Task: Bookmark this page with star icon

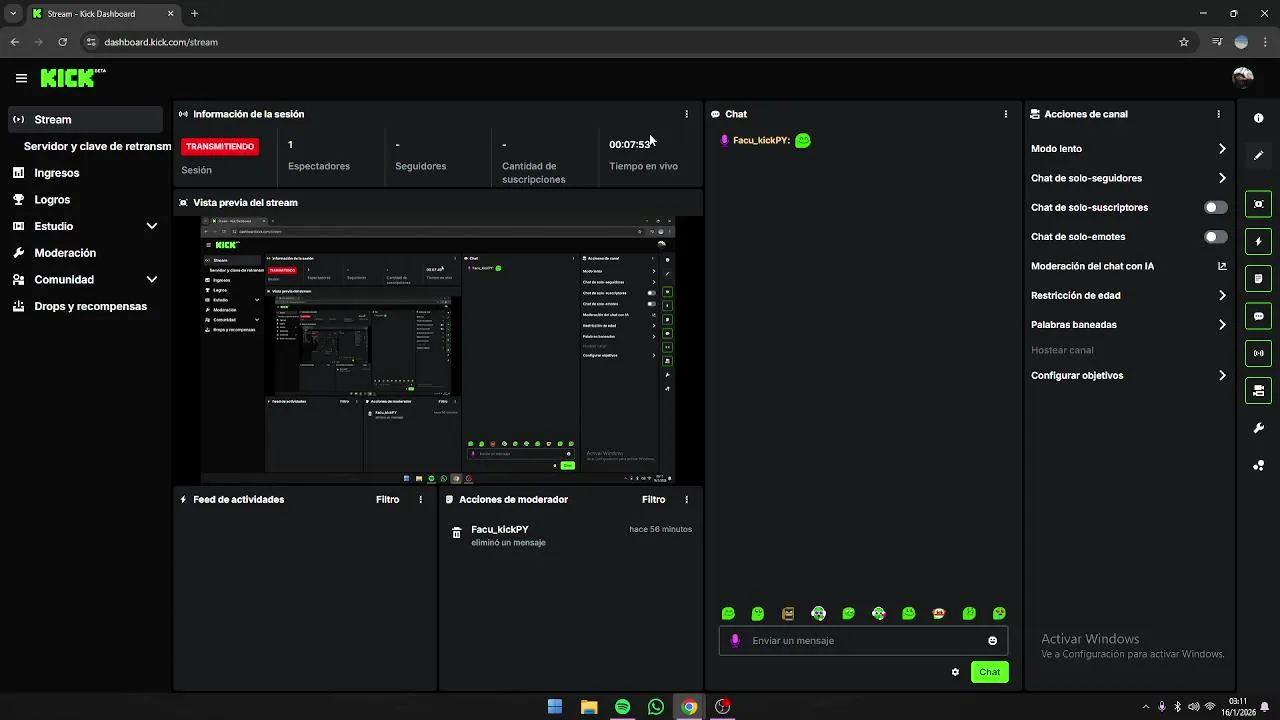Action: click(1184, 42)
